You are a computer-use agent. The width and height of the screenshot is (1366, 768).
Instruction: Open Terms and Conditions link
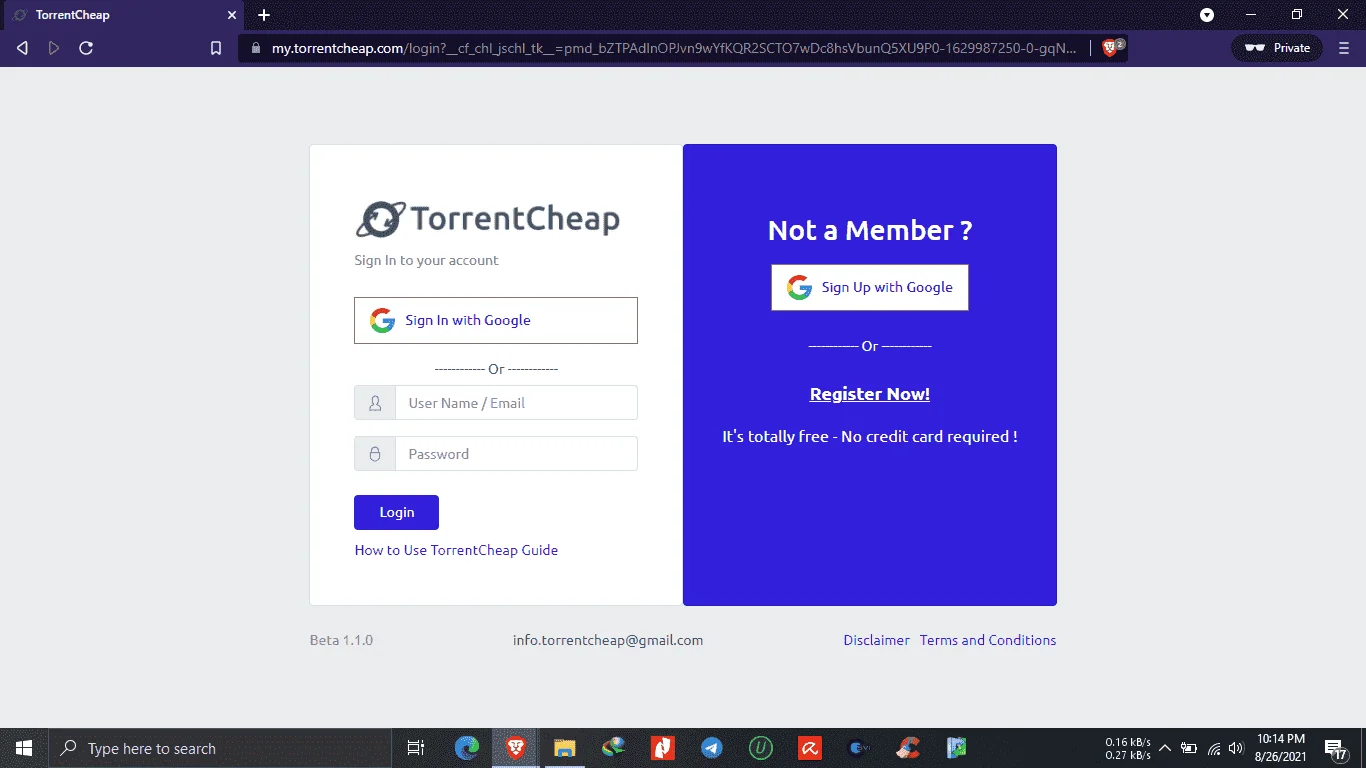pos(988,640)
